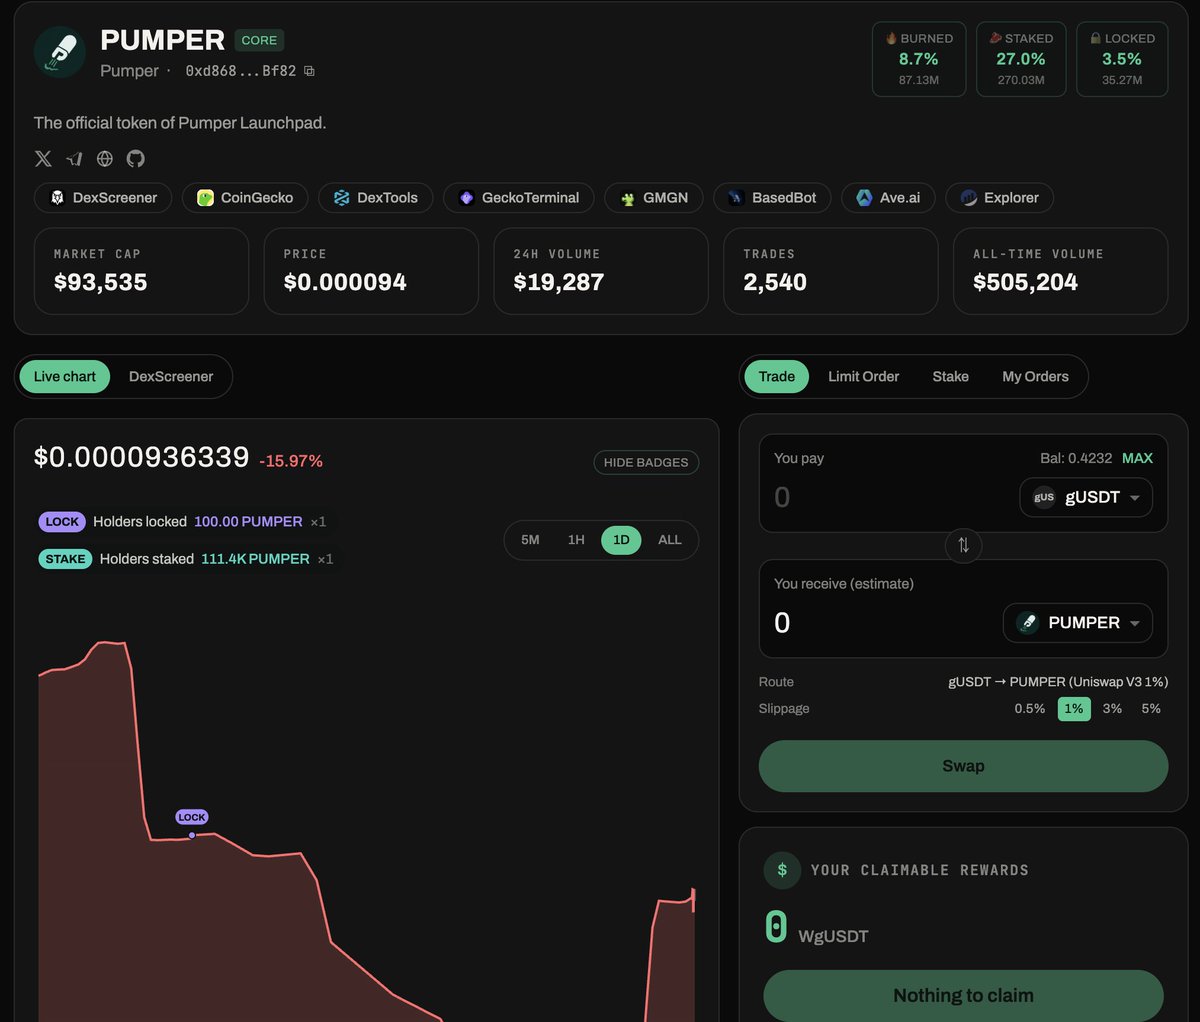
Task: Select the Limit Order tab
Action: point(863,376)
